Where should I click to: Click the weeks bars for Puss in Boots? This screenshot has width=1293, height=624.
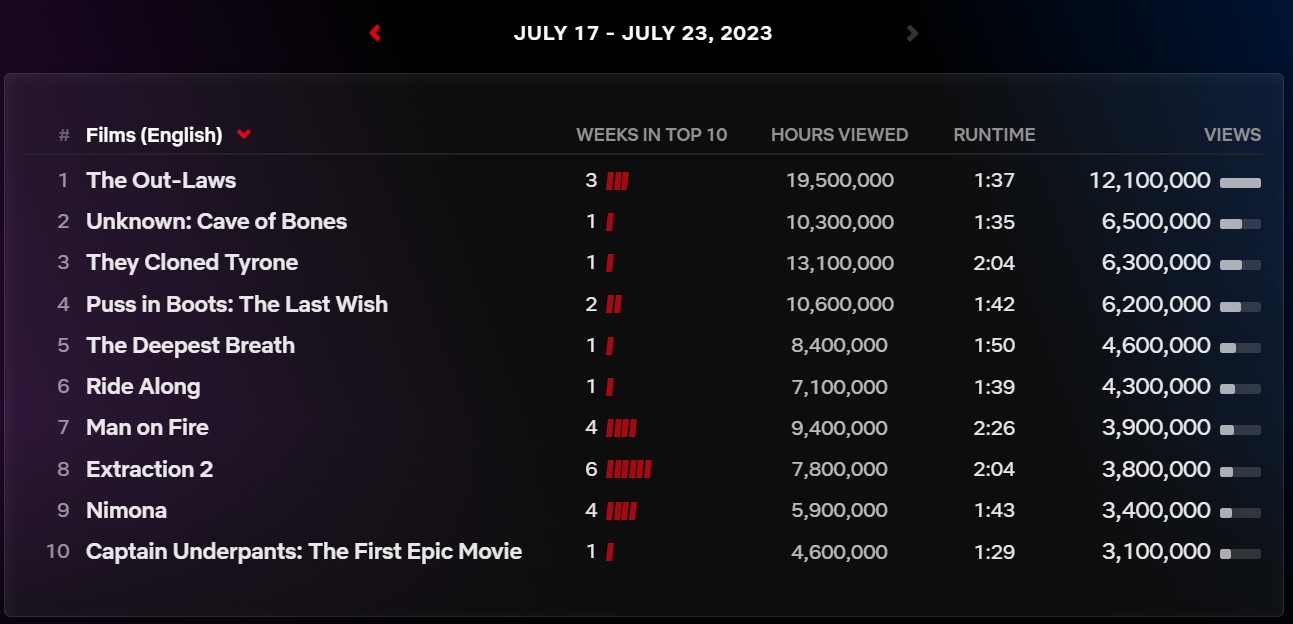click(x=614, y=305)
